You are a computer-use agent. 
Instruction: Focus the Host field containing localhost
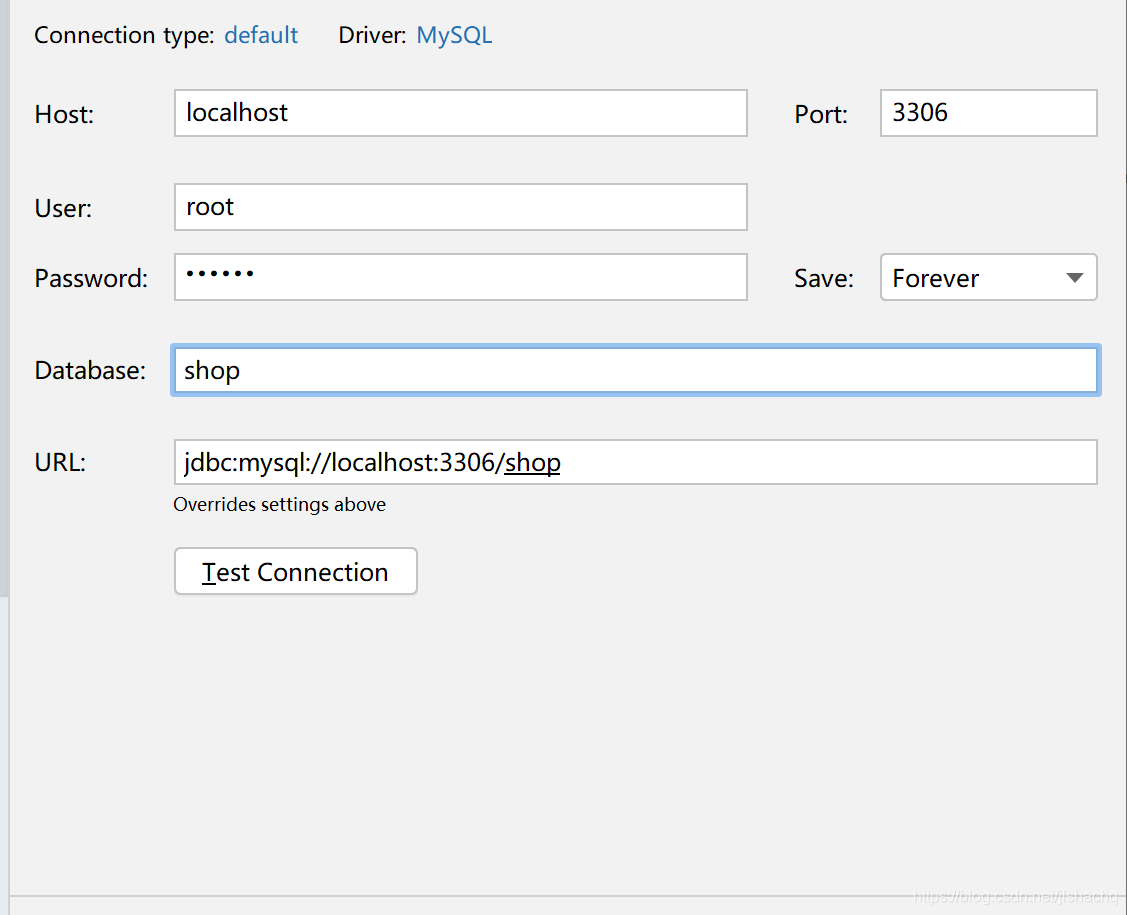click(x=460, y=113)
